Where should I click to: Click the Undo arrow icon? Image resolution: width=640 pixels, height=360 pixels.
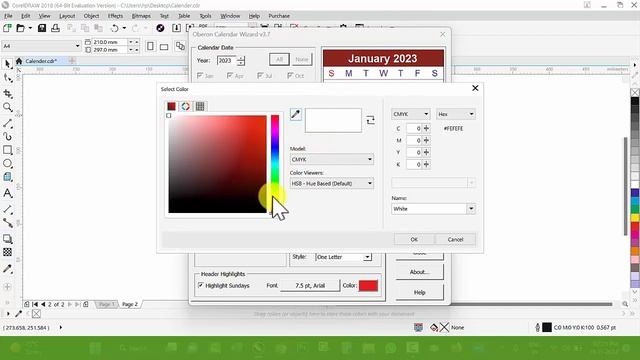point(115,28)
